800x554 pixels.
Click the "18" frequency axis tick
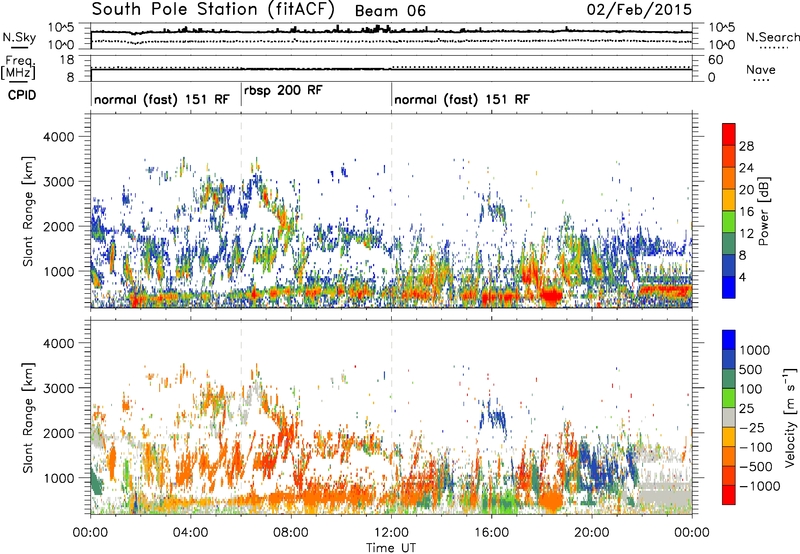pos(67,60)
